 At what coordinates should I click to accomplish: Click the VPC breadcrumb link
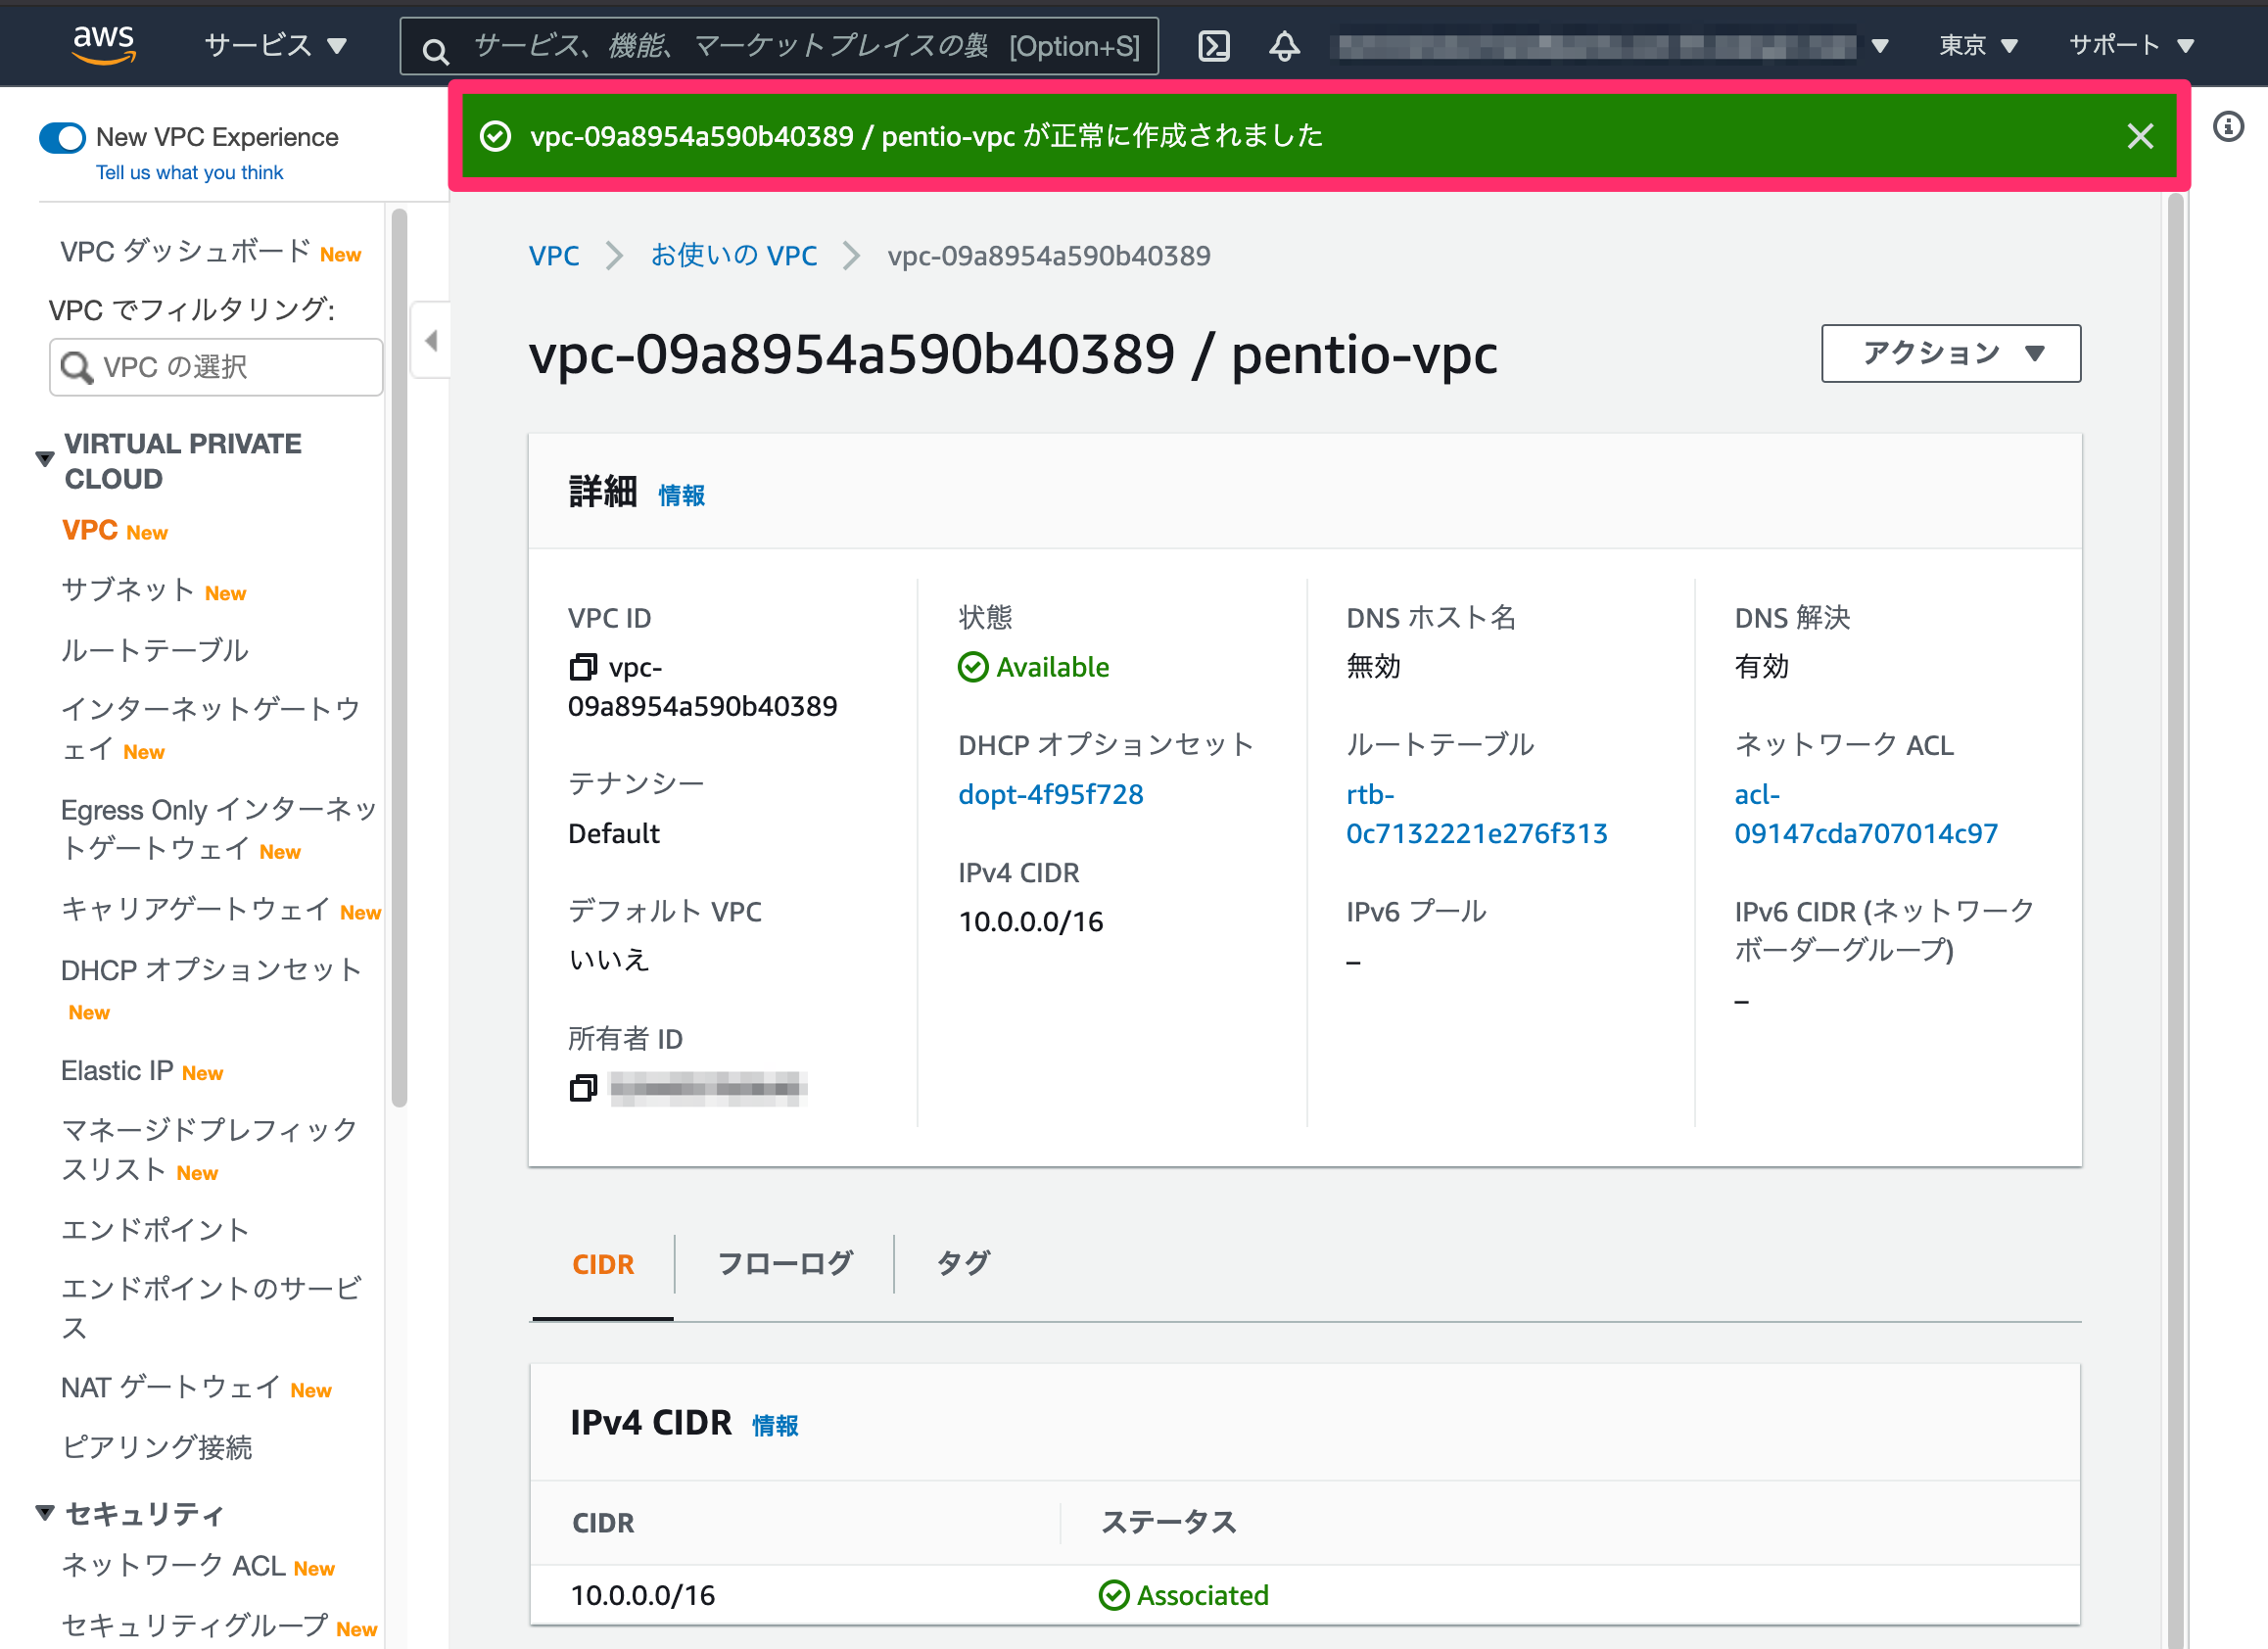coord(554,256)
